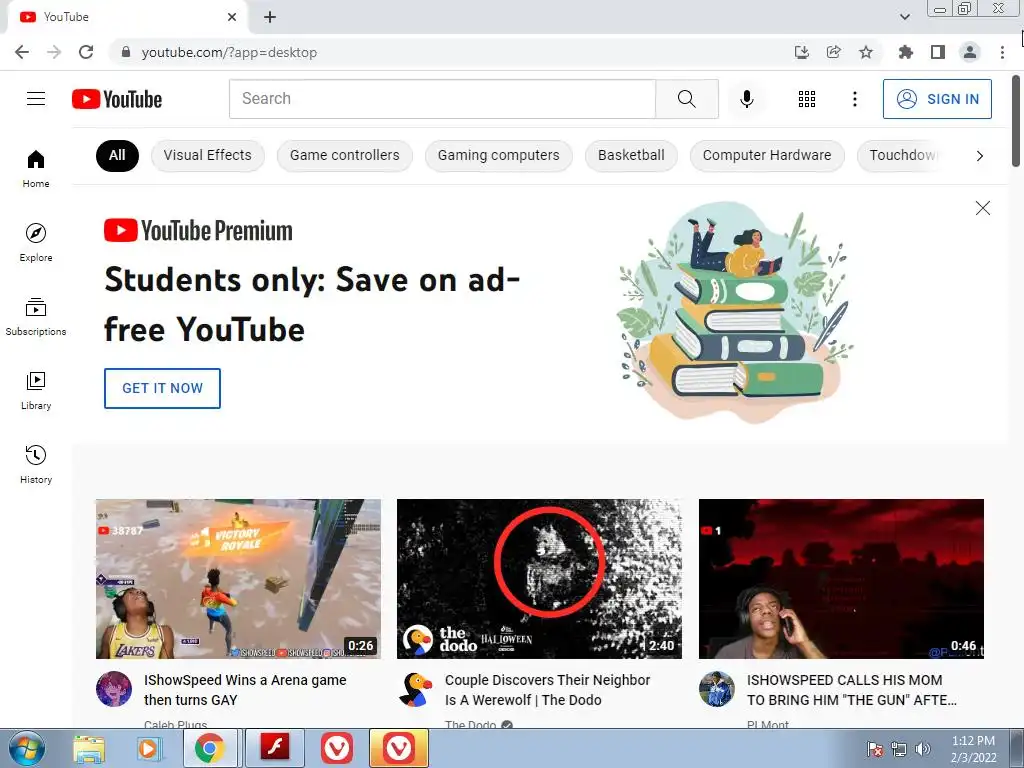The image size is (1024, 768).
Task: Click the YouTube Premium logo in banner
Action: click(x=198, y=231)
